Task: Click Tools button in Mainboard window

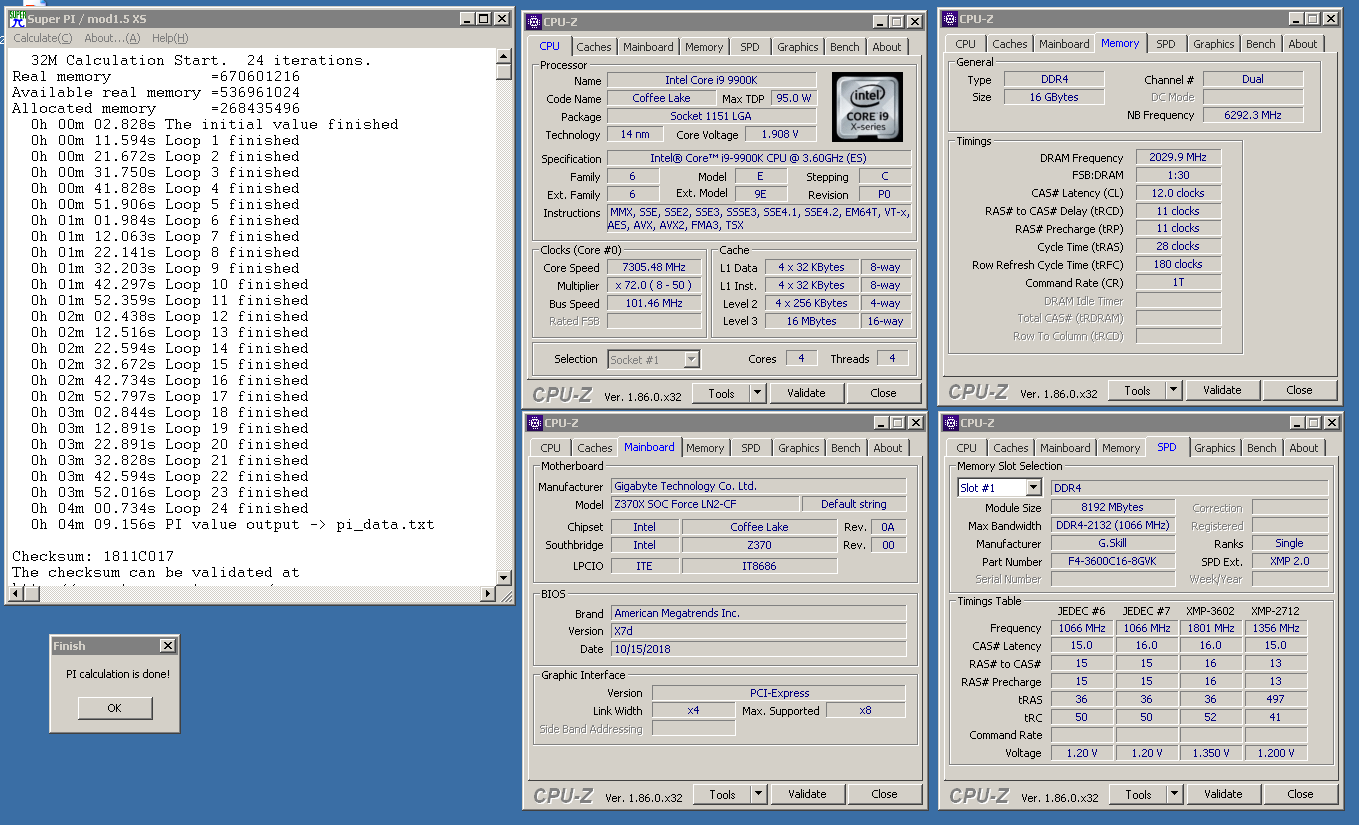Action: click(x=722, y=794)
